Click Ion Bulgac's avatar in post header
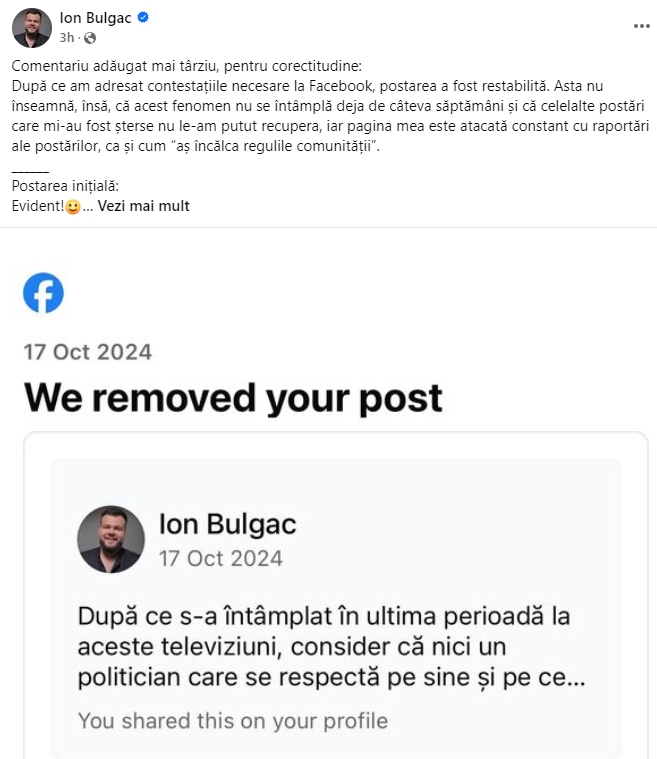 (32, 28)
